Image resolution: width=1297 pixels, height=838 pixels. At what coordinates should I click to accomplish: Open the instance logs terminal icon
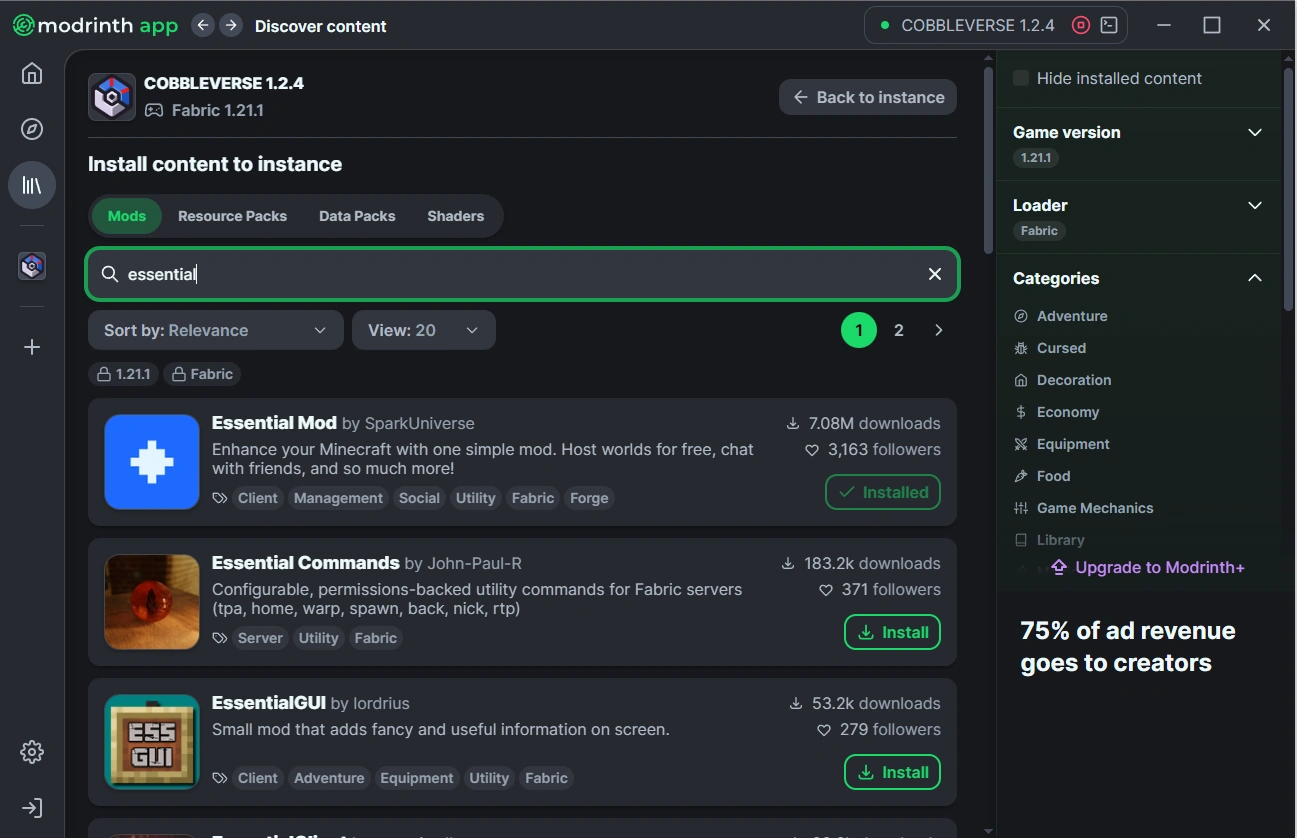[1109, 26]
